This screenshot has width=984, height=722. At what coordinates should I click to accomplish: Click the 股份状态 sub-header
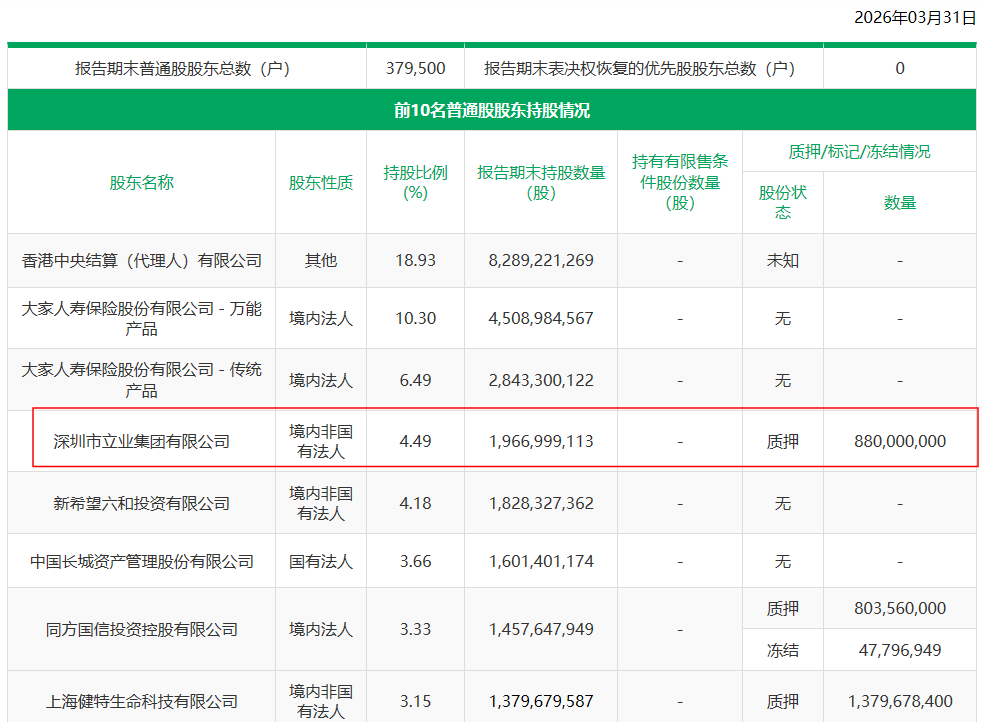[783, 203]
